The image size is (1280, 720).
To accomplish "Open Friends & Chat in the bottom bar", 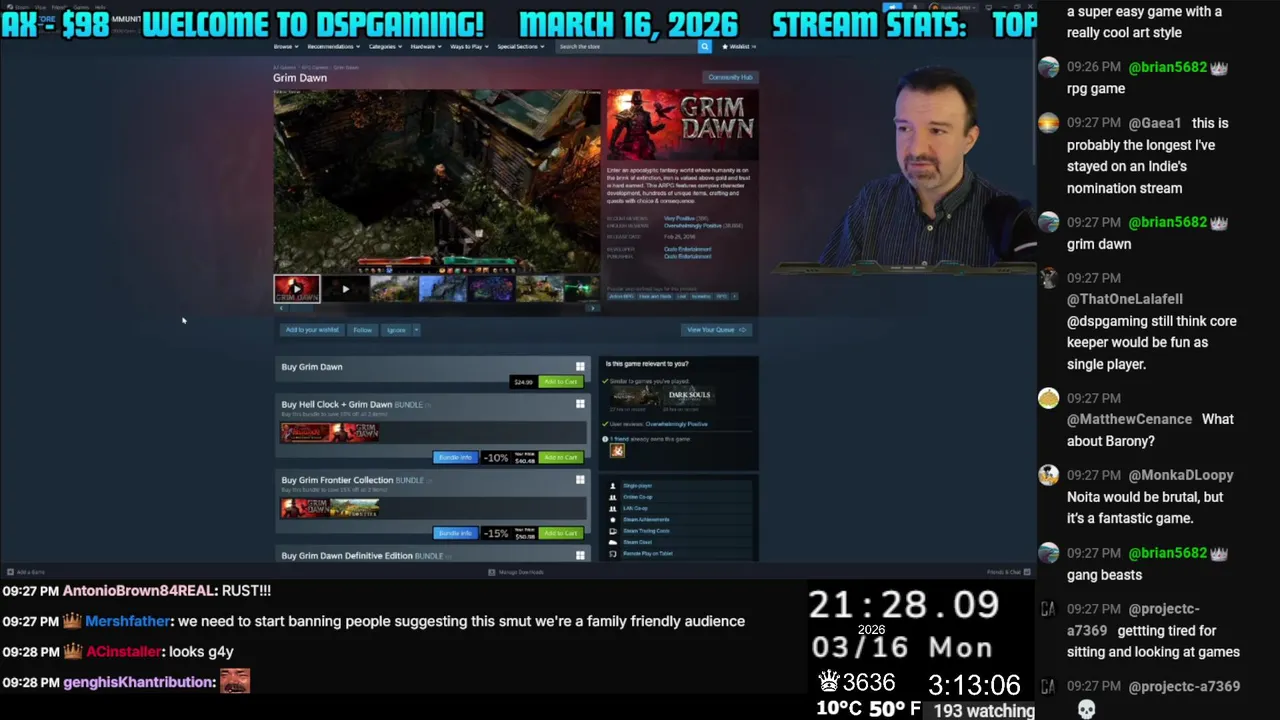I will (x=1008, y=572).
